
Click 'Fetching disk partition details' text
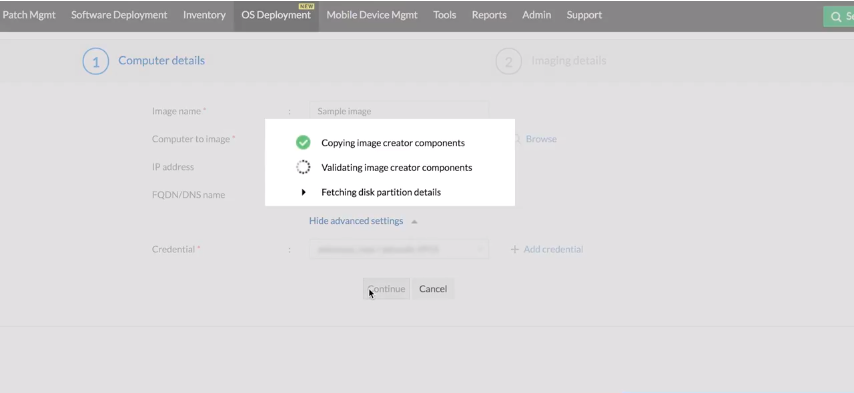click(x=381, y=192)
